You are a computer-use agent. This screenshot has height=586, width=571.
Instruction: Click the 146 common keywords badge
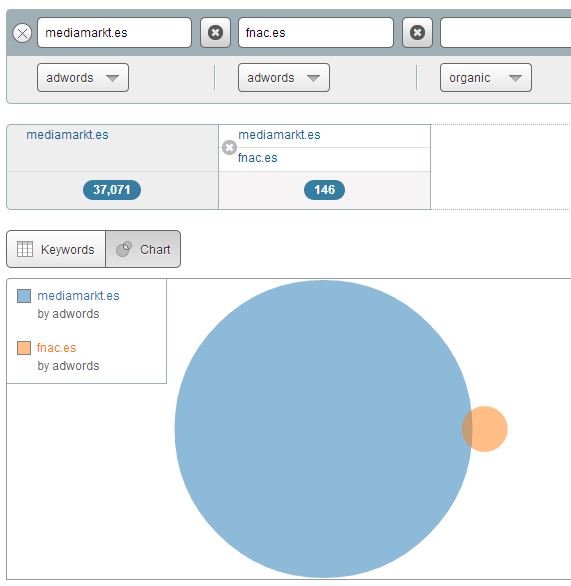pos(324,190)
